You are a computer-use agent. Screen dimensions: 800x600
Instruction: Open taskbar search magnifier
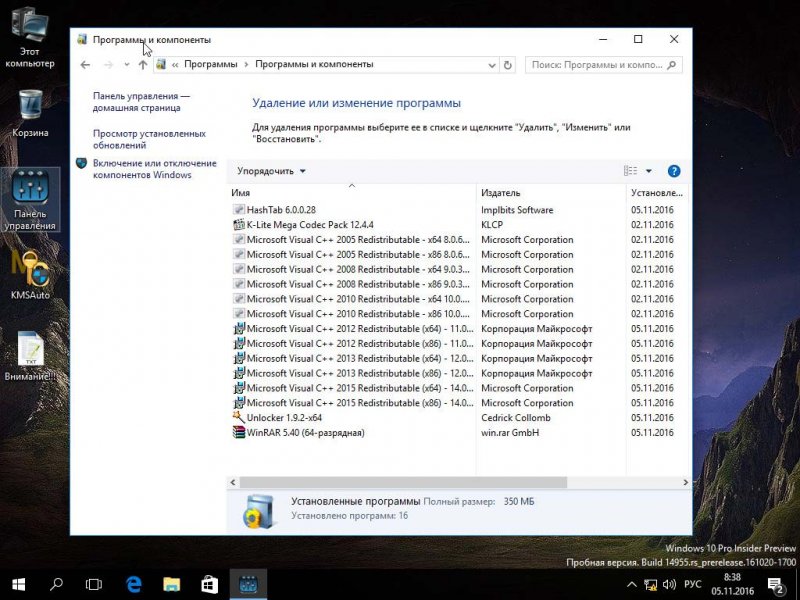(56, 585)
